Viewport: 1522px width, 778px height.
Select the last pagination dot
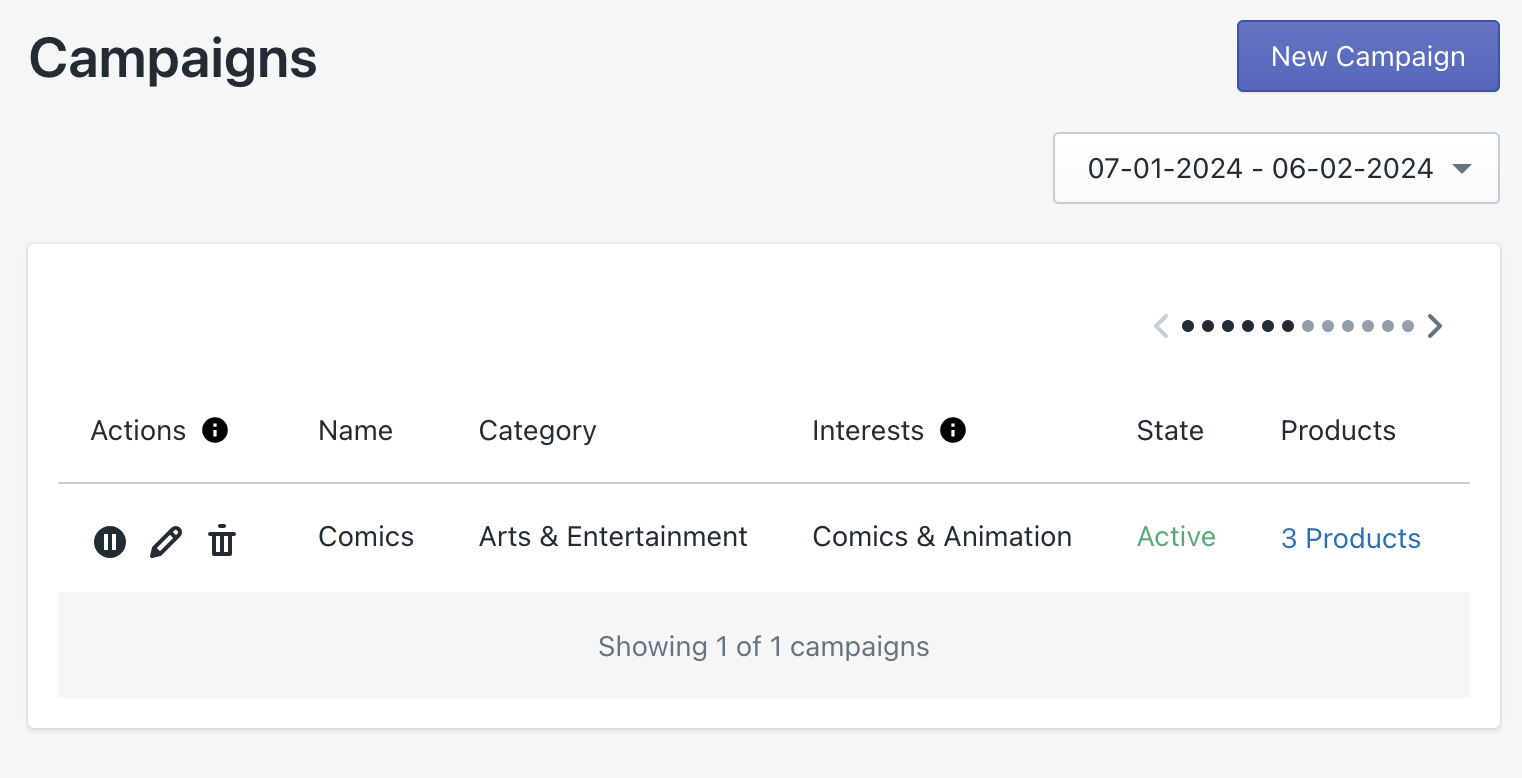(x=1408, y=326)
